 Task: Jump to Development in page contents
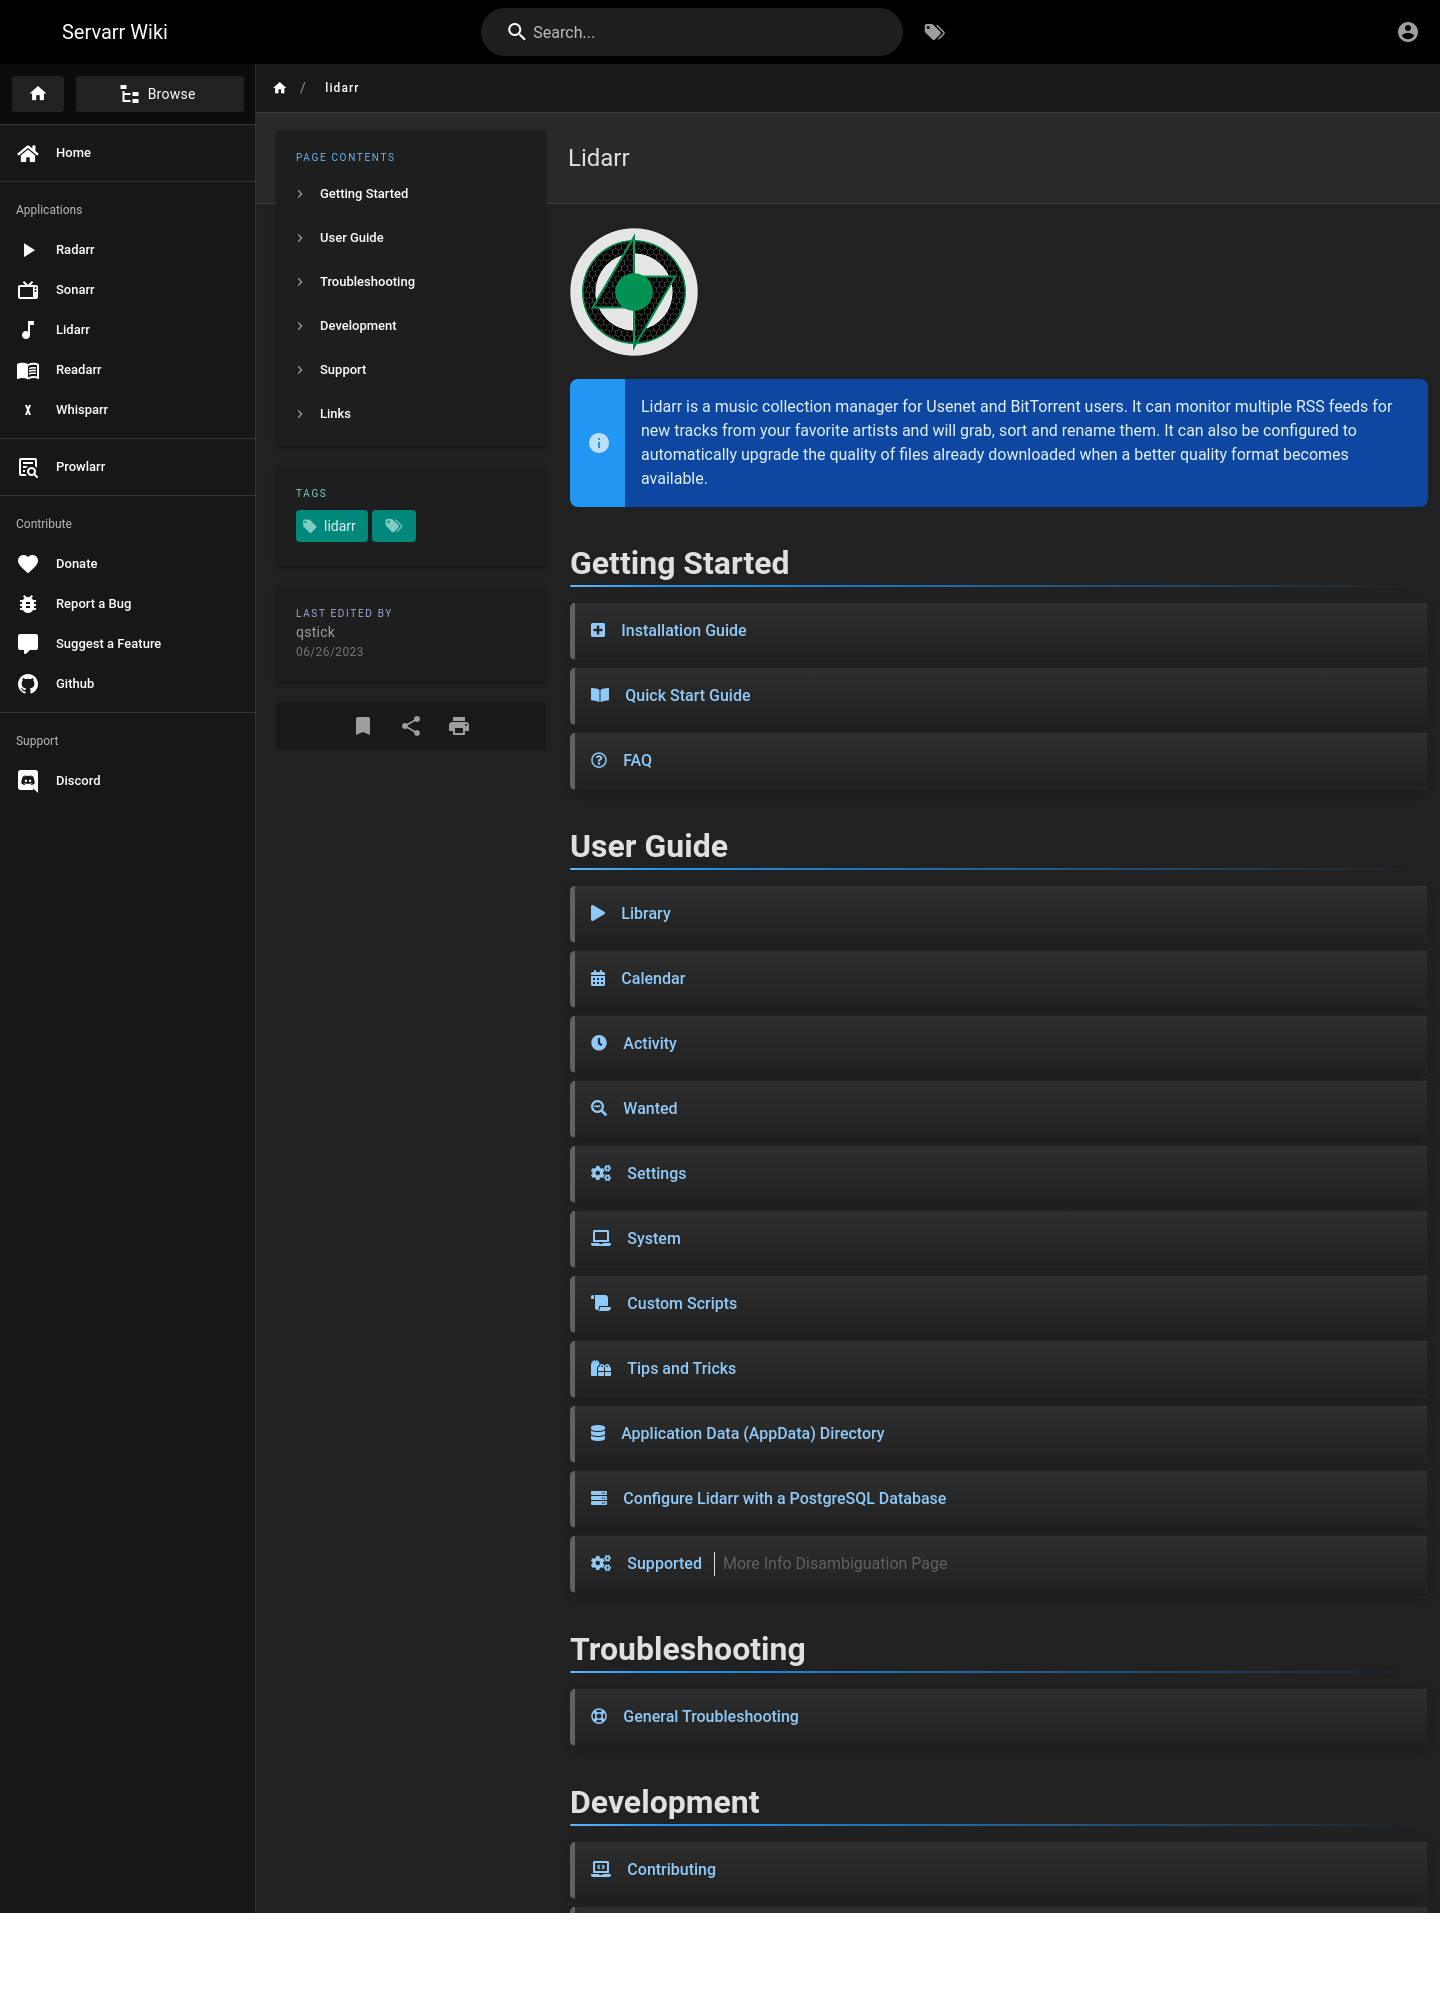pyautogui.click(x=411, y=326)
